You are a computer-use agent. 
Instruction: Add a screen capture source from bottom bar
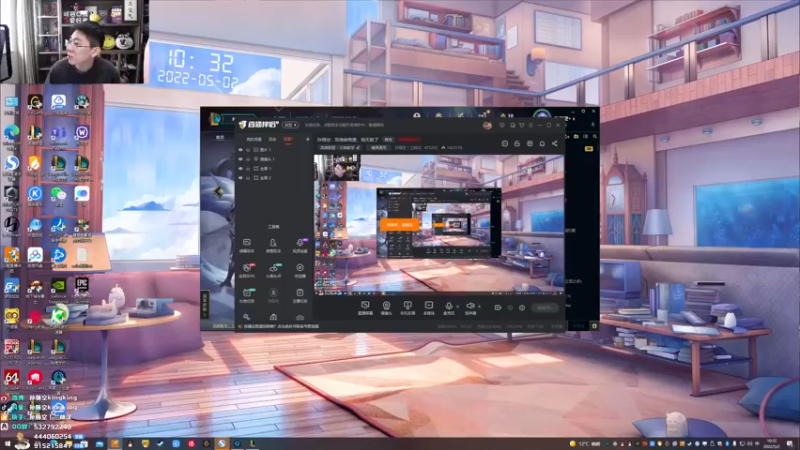click(365, 308)
